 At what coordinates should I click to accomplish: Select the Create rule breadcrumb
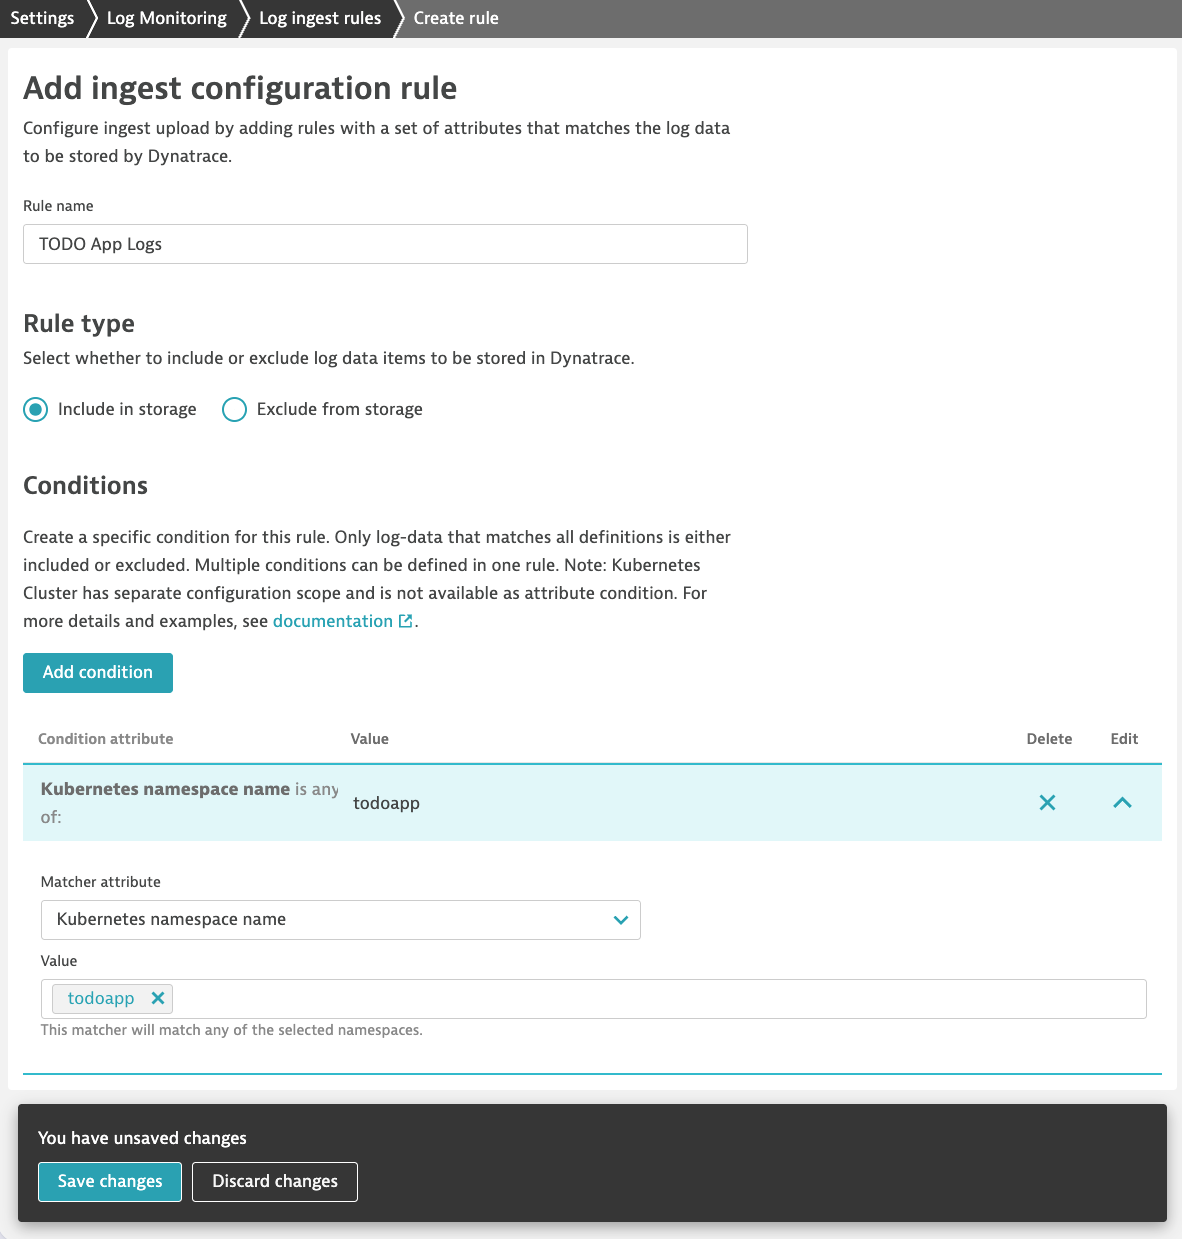coord(455,18)
